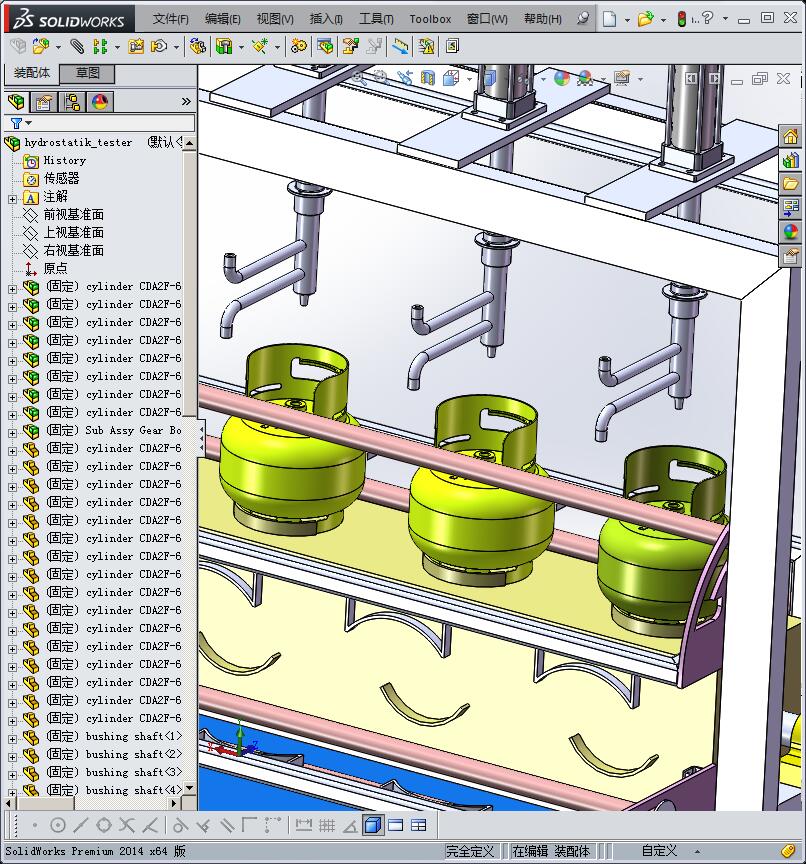Expand the bushing shaft<1> tree node

(x=12, y=737)
